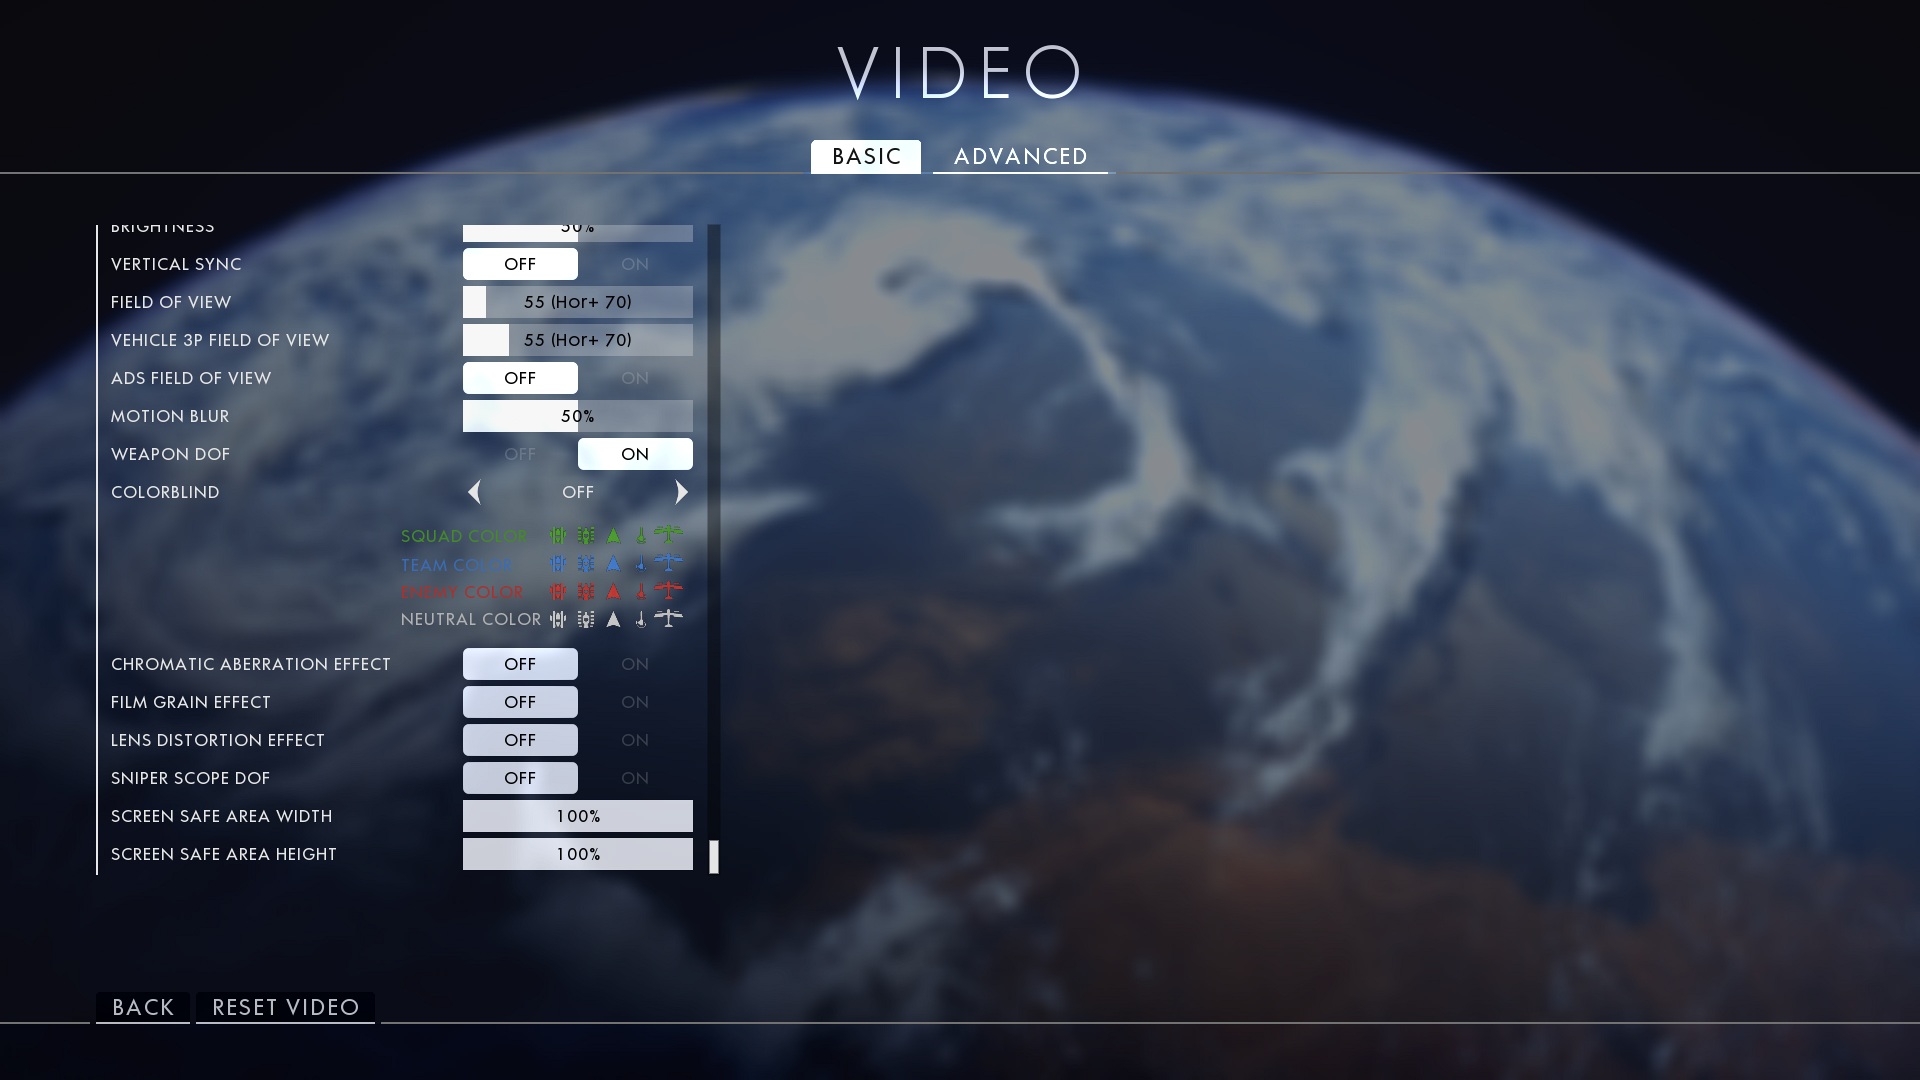Select OFF for Lens Distortion Effect
1920x1080 pixels.
tap(520, 740)
